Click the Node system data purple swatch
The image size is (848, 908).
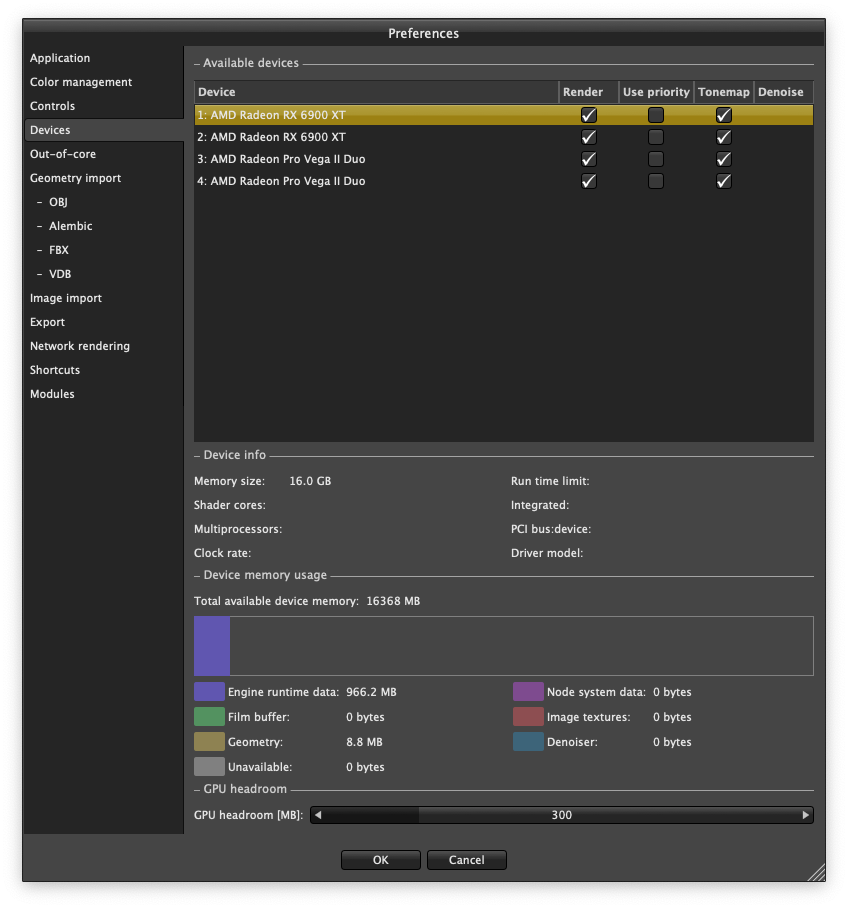pyautogui.click(x=528, y=692)
